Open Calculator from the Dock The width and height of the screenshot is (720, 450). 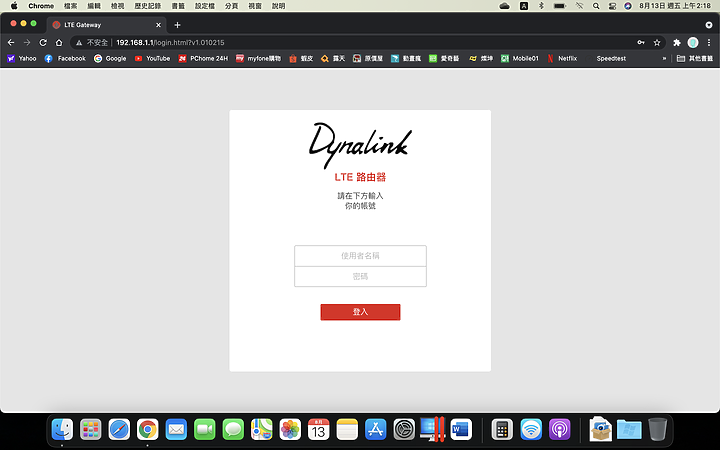tap(502, 430)
